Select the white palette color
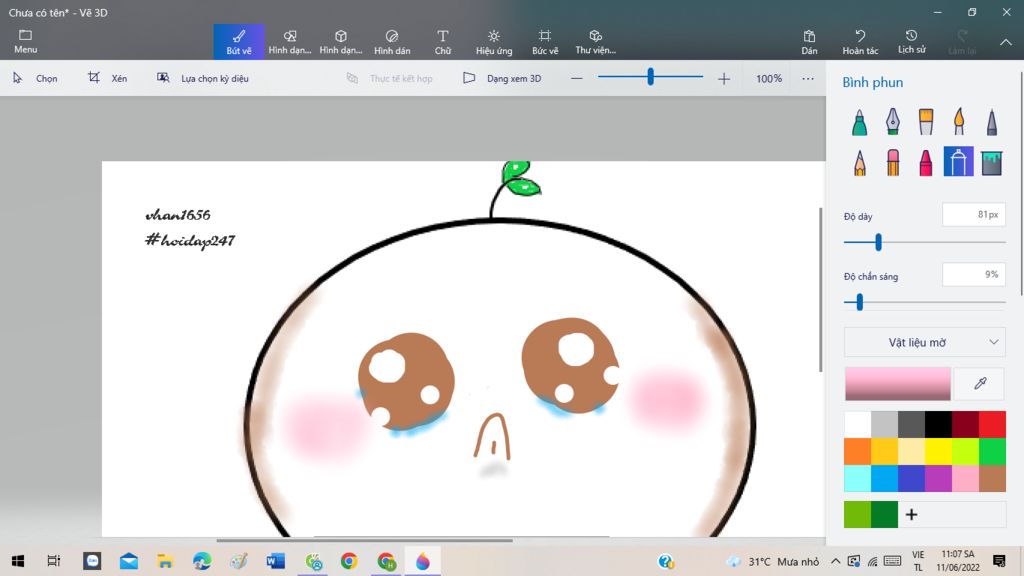Screen dimensions: 1024x576 click(857, 424)
